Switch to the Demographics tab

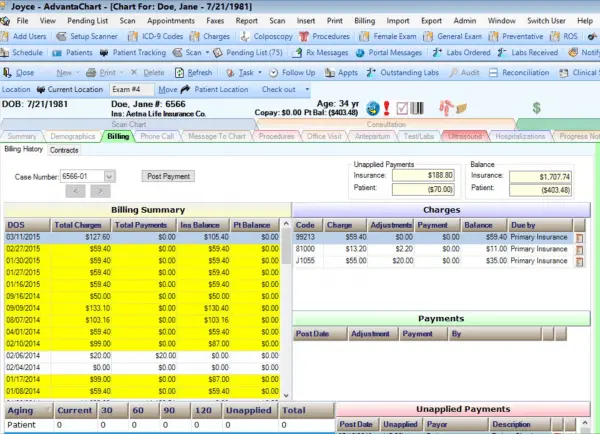point(72,136)
